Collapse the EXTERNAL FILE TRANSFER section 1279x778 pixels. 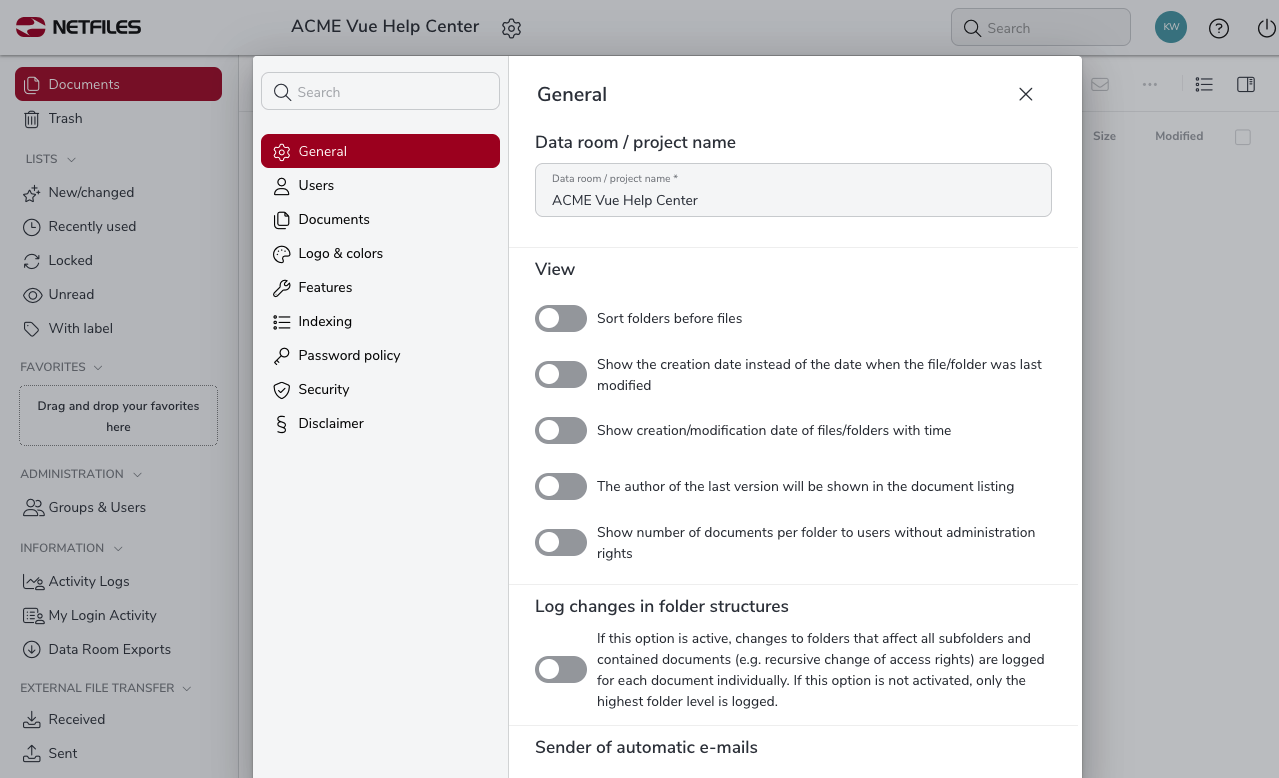(187, 688)
